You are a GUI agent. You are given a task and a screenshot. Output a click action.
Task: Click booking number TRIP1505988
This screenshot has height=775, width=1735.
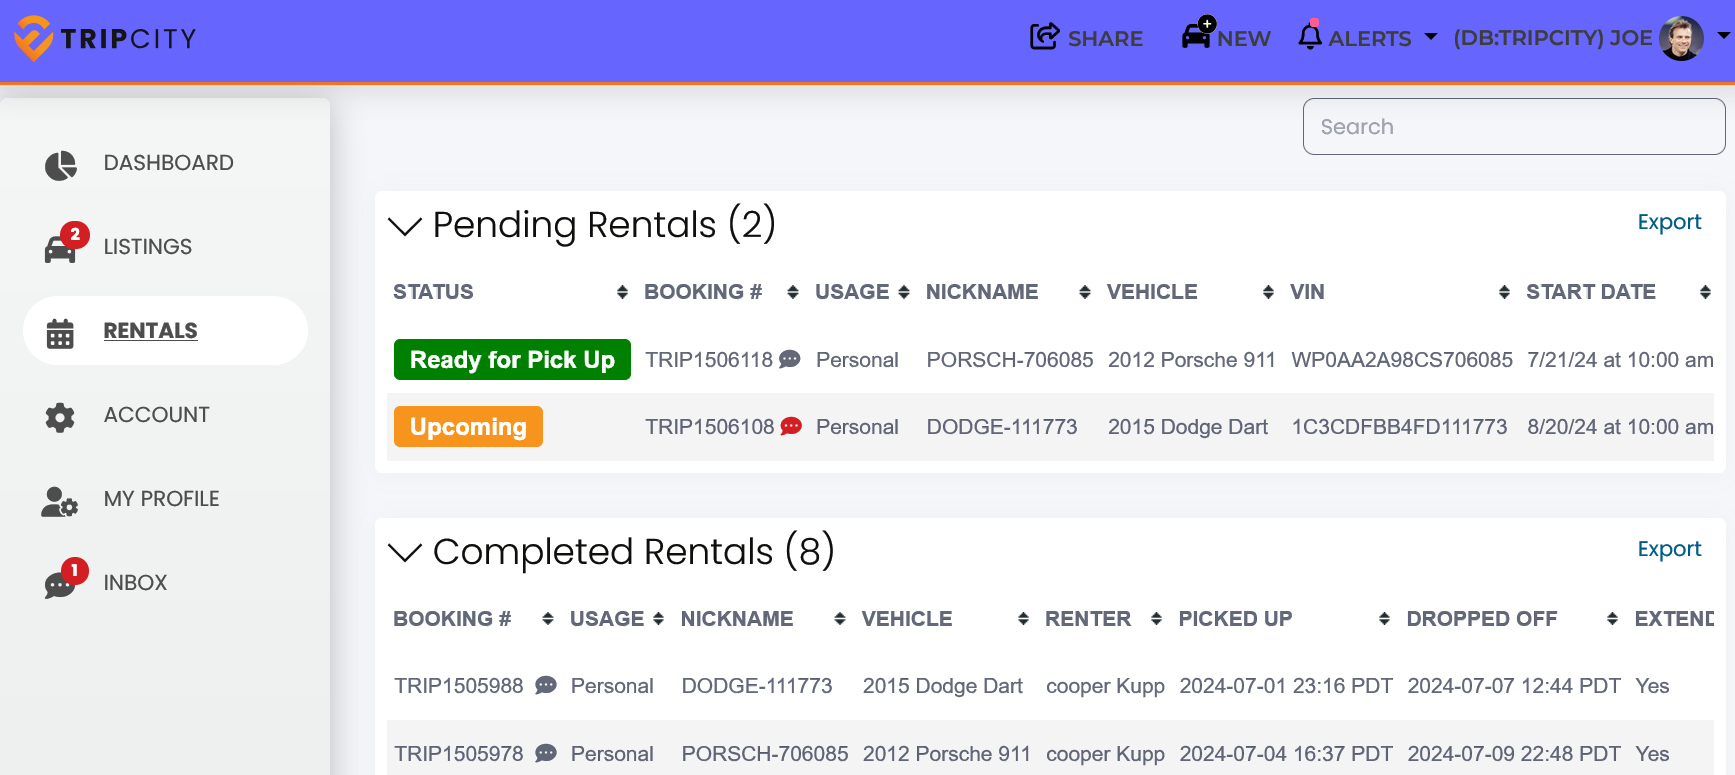tap(459, 686)
